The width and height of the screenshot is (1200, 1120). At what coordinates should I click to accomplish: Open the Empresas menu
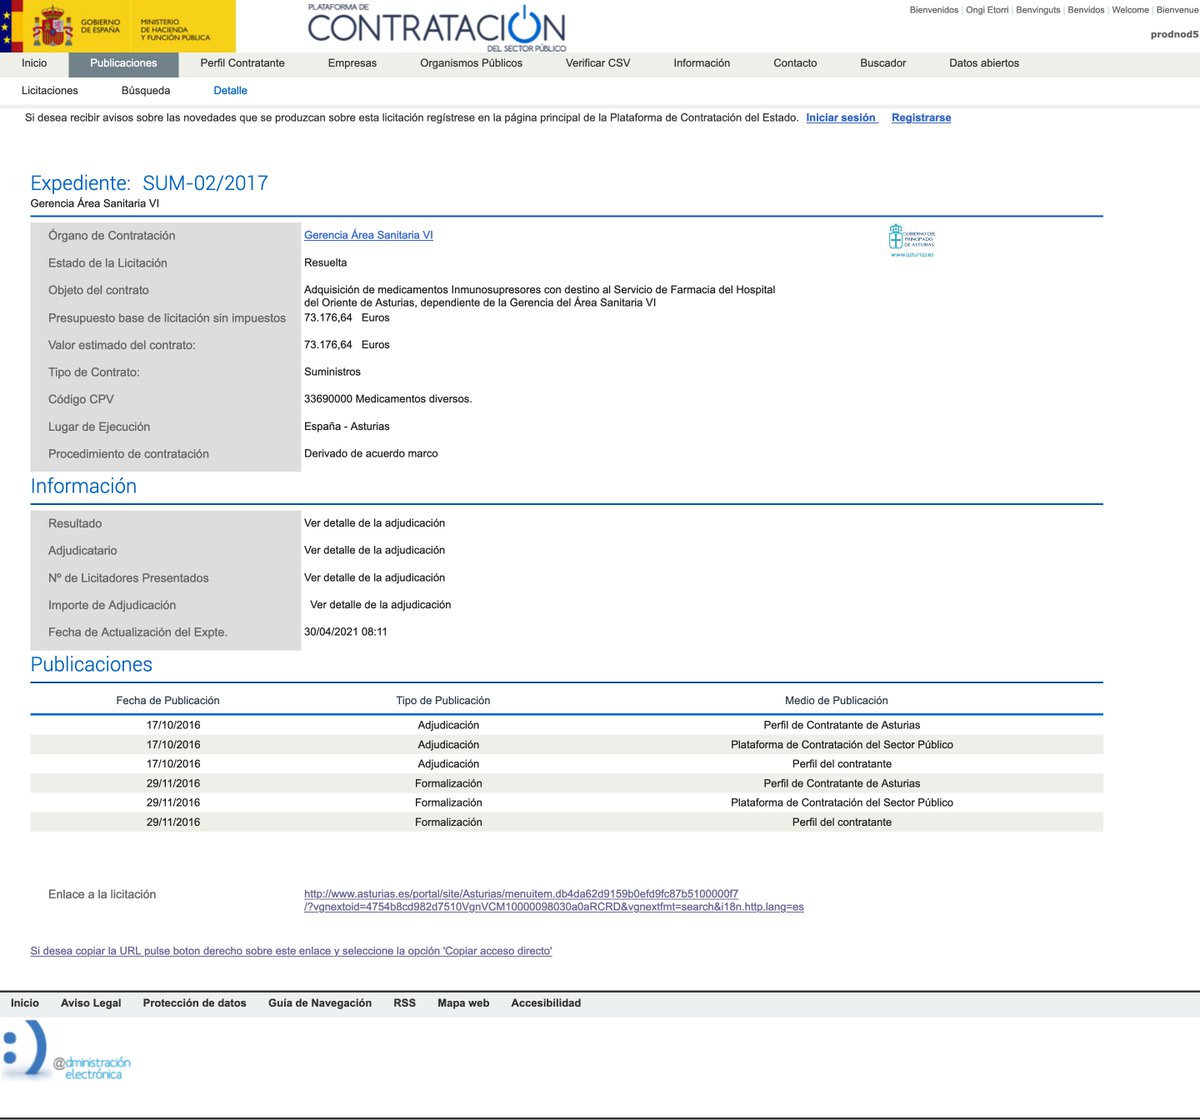[x=352, y=63]
